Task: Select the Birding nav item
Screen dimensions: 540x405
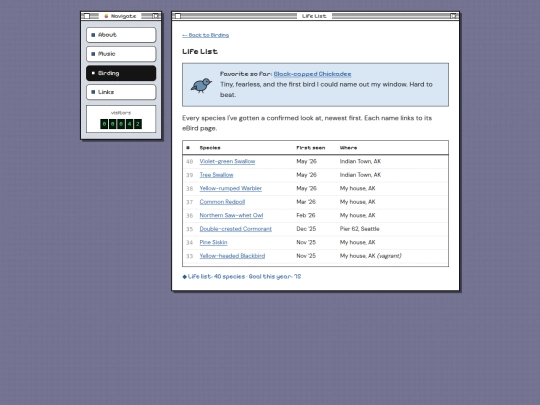Action: click(121, 73)
